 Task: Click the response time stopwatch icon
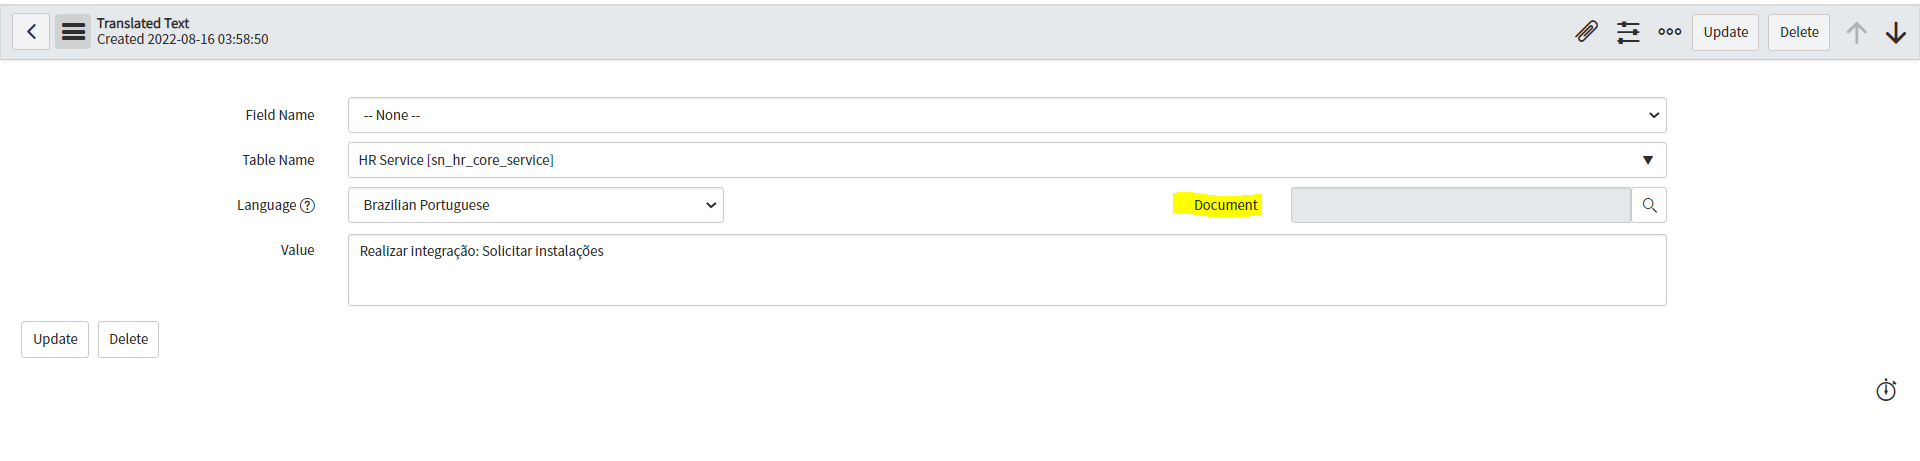pos(1886,390)
